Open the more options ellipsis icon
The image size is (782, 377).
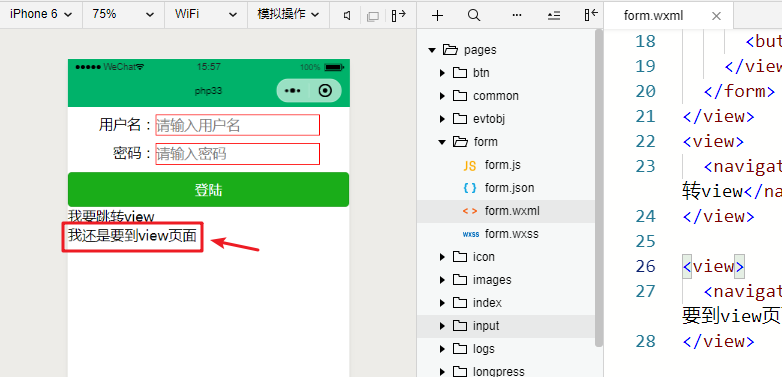pos(517,15)
